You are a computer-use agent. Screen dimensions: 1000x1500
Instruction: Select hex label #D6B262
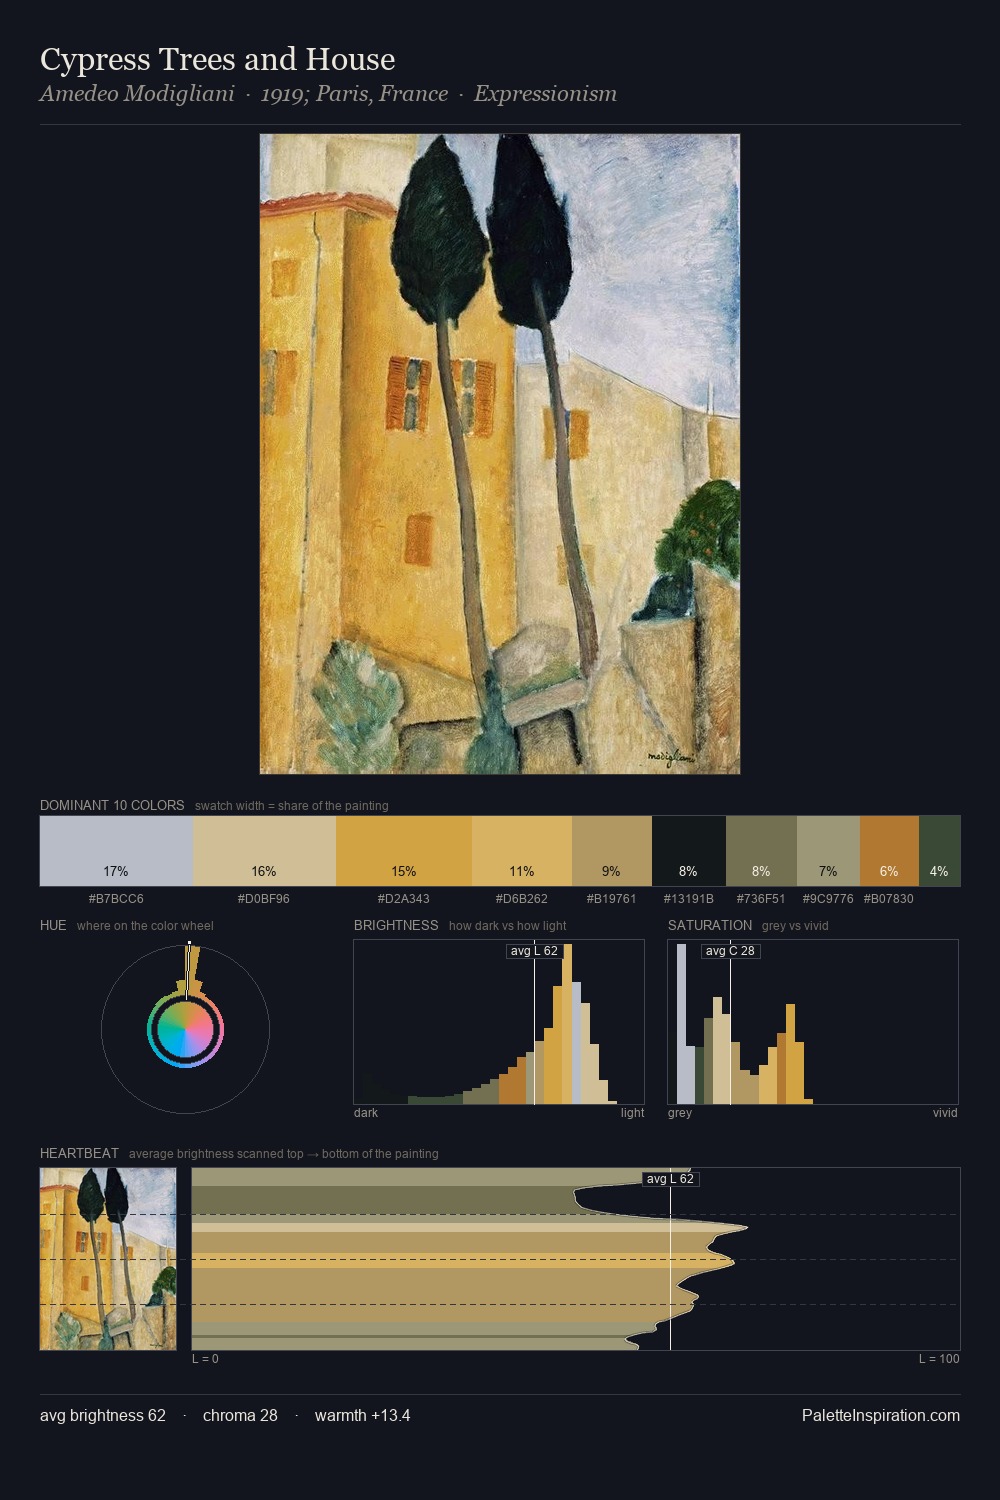tap(522, 899)
